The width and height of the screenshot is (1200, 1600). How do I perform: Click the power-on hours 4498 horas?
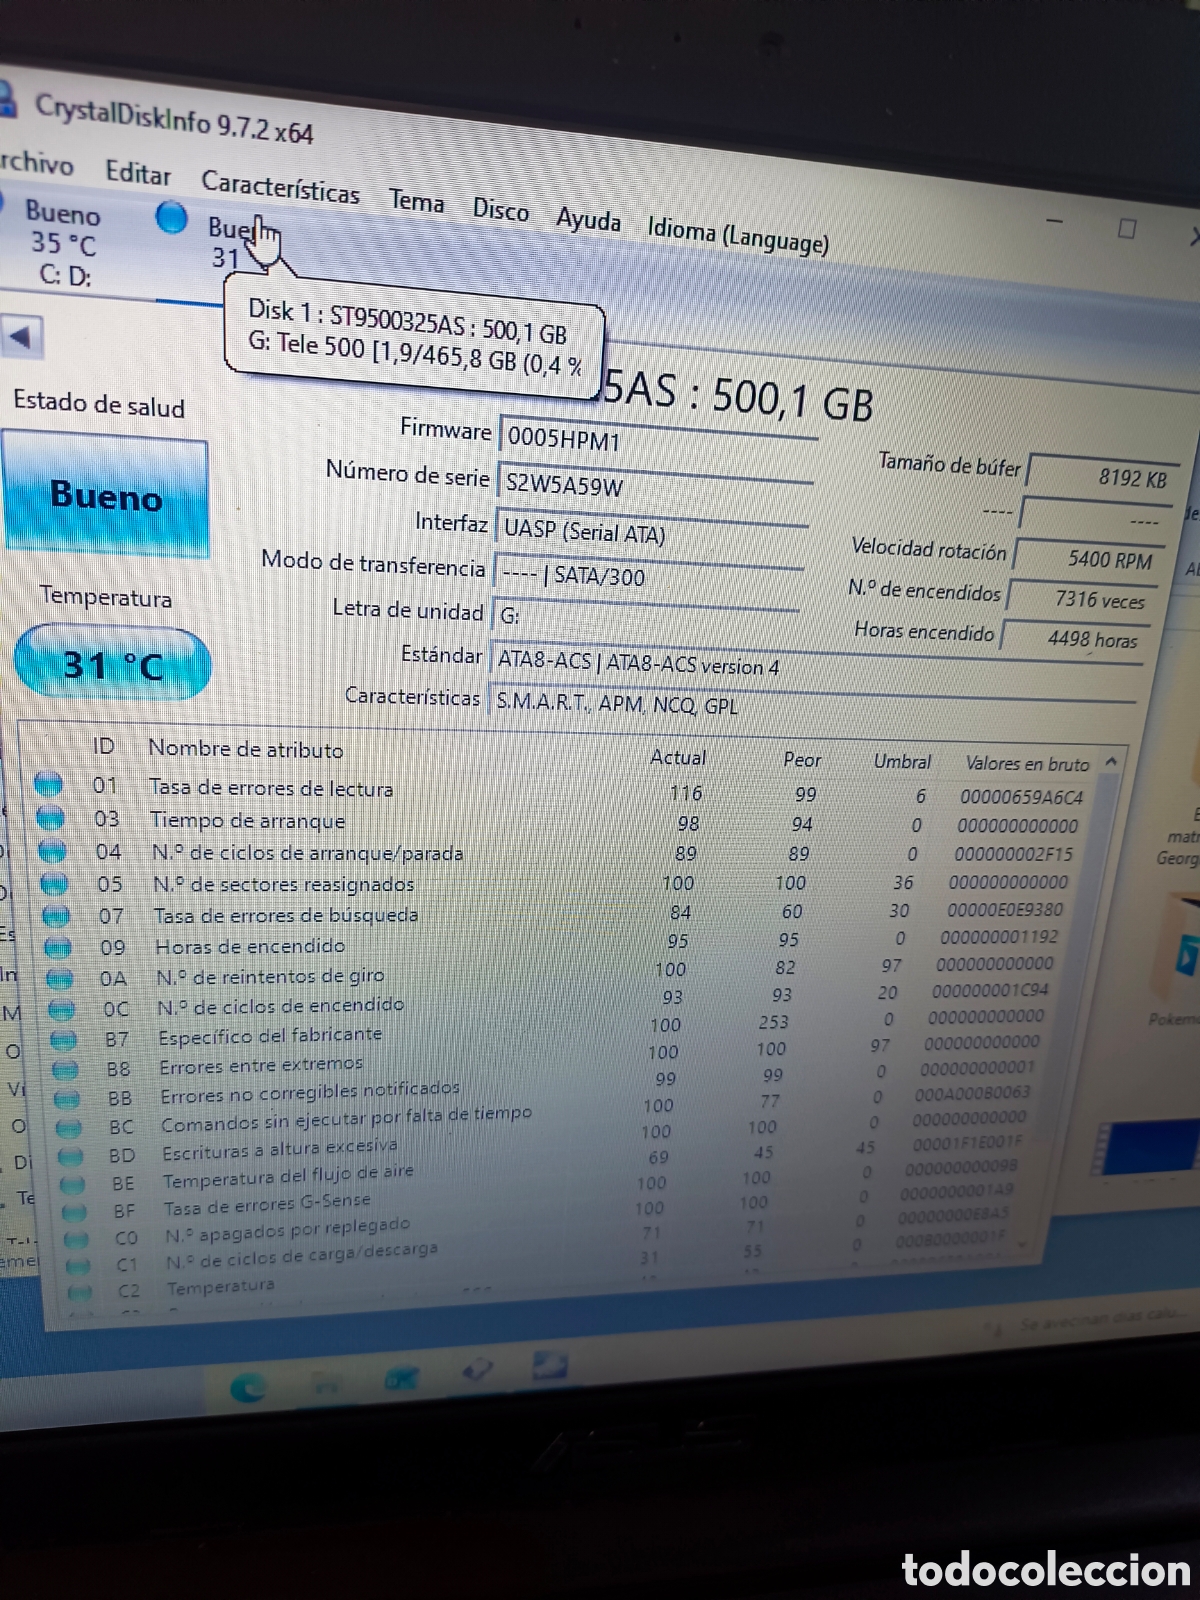[x=1076, y=638]
